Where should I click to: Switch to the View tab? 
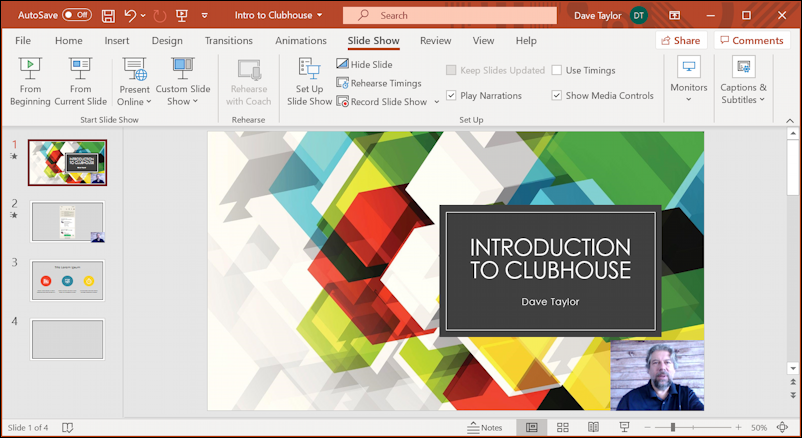(x=483, y=40)
